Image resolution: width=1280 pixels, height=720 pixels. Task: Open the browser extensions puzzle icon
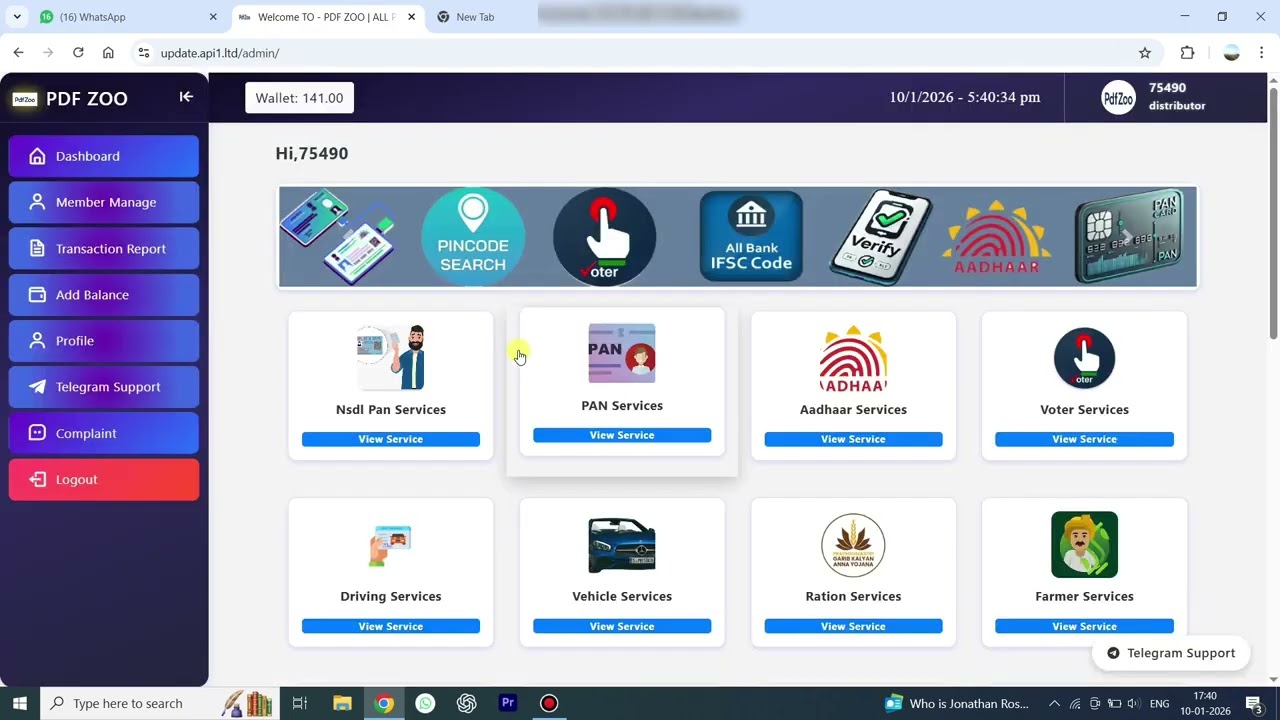[x=1188, y=53]
